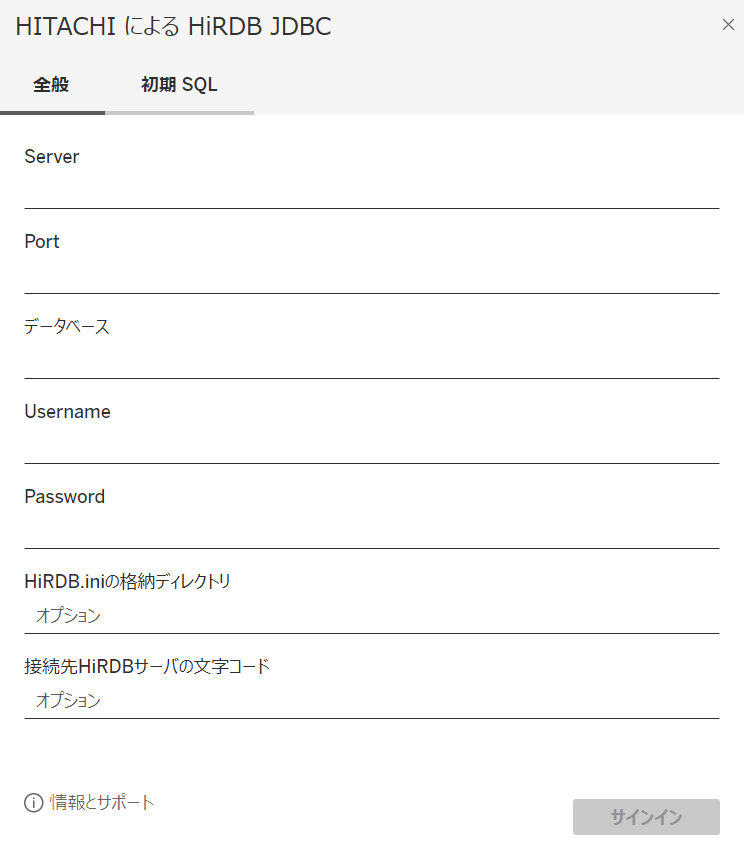
Task: Click the オプション placeholder under 文字コード
Action: coord(67,701)
